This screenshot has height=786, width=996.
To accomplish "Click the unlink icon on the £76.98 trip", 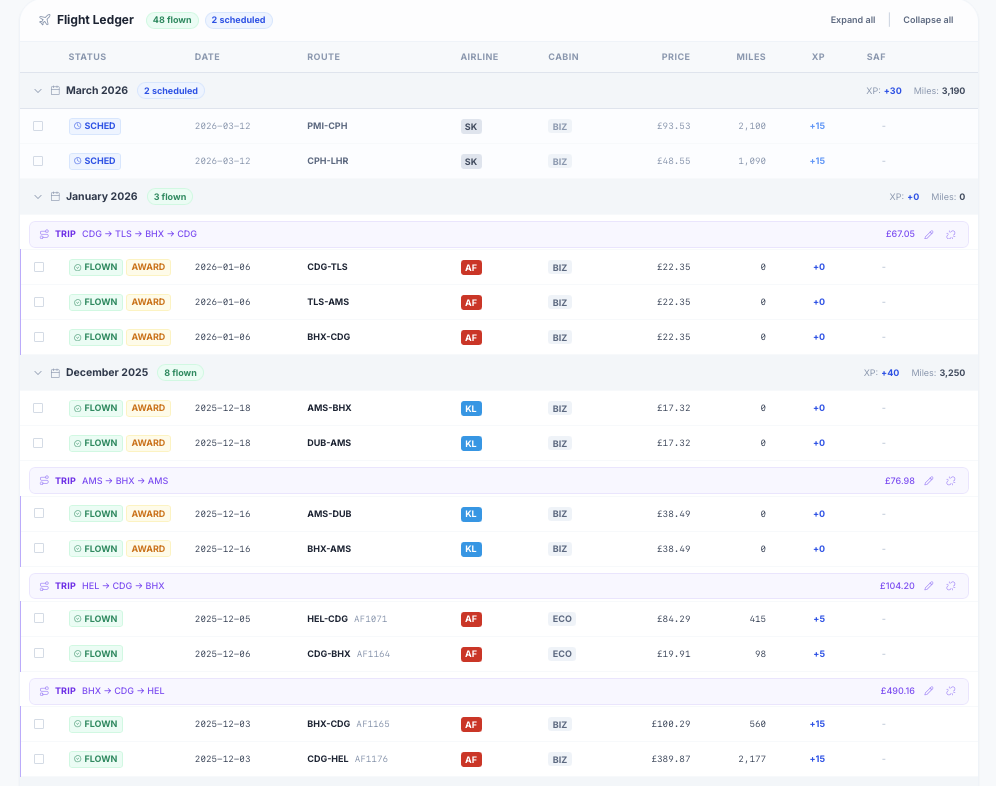I will 951,481.
